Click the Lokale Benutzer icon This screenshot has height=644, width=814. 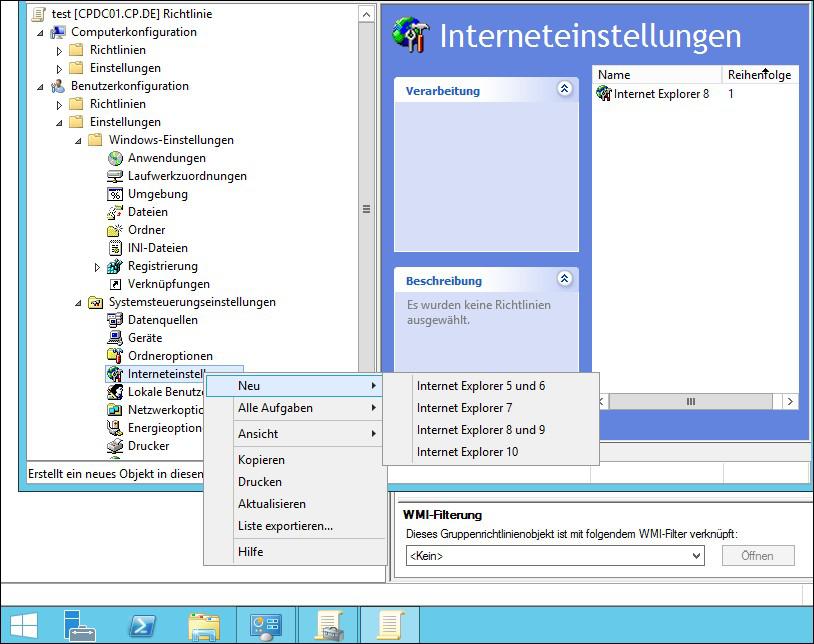point(115,392)
